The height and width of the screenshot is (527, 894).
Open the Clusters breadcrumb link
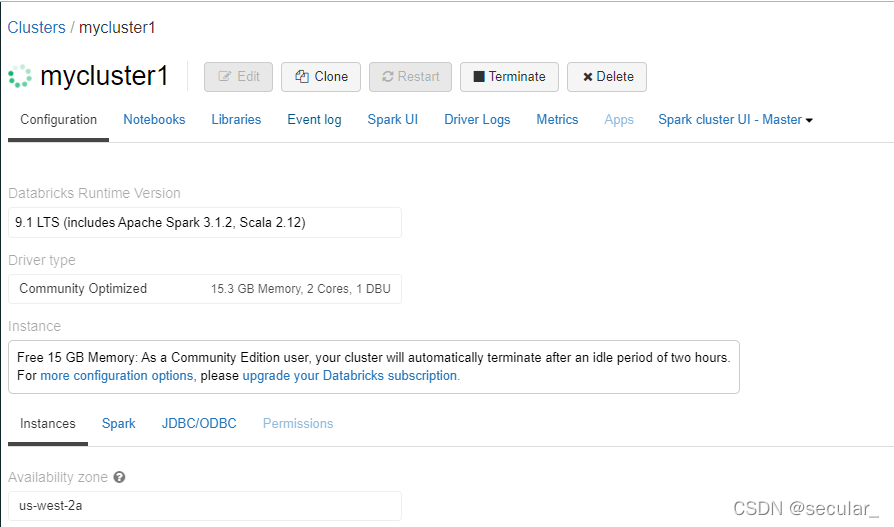(36, 27)
